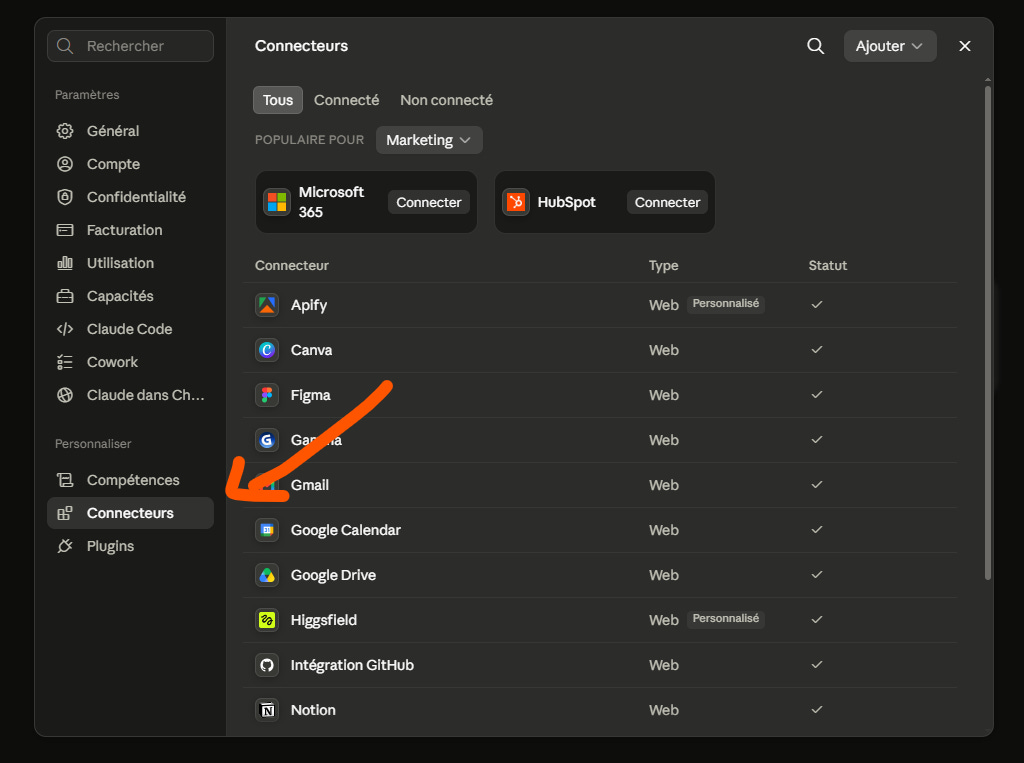The image size is (1024, 763).
Task: Click Web type in Notion row
Action: [x=664, y=710]
